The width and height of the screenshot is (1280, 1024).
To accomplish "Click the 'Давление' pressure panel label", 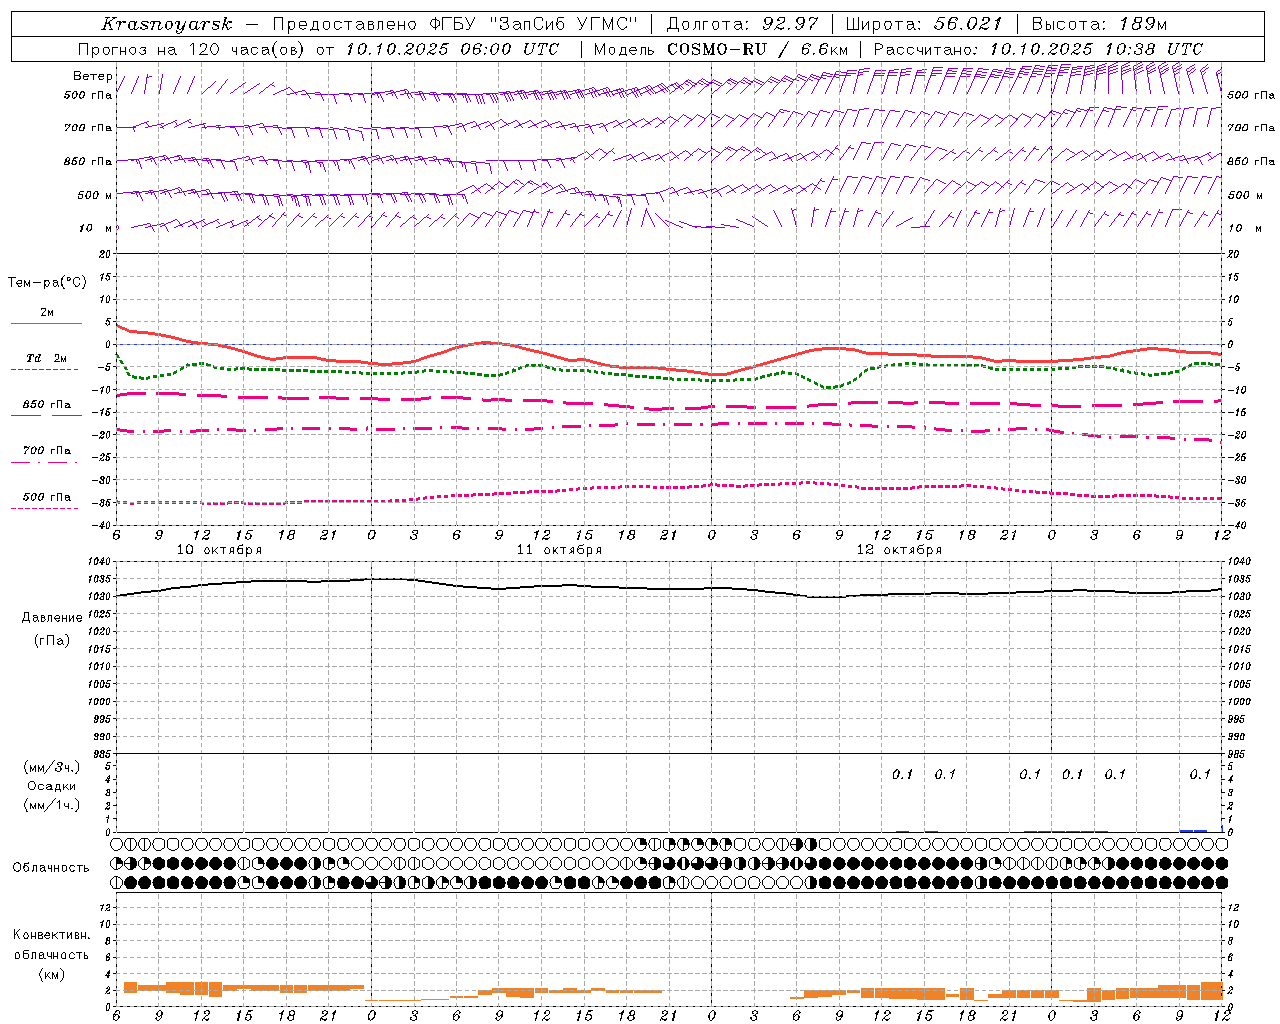I will [x=52, y=618].
